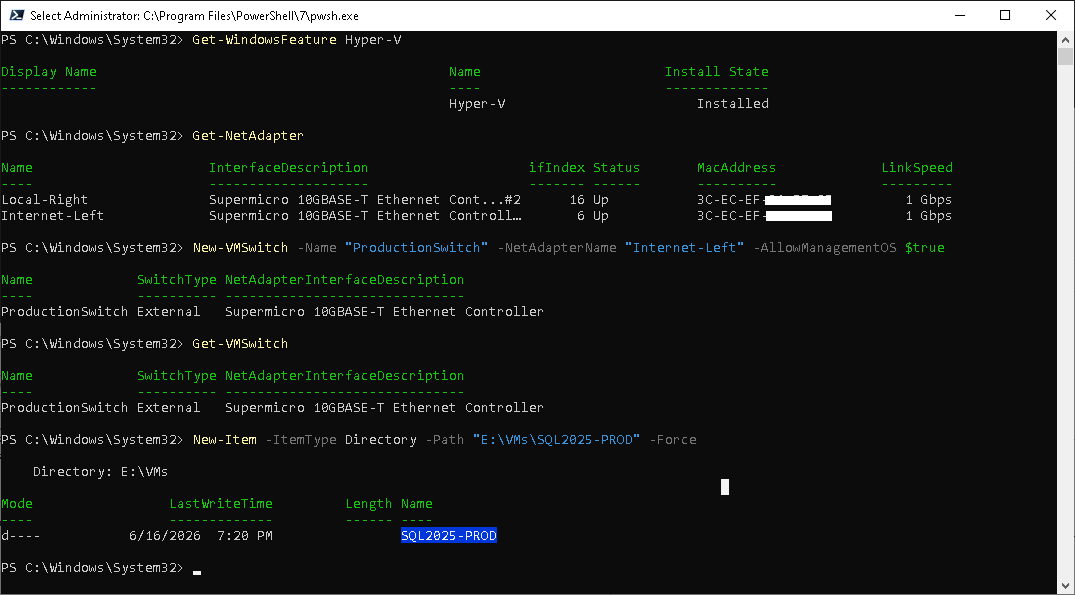The image size is (1075, 595).
Task: Click the Mode column header
Action: [16, 503]
